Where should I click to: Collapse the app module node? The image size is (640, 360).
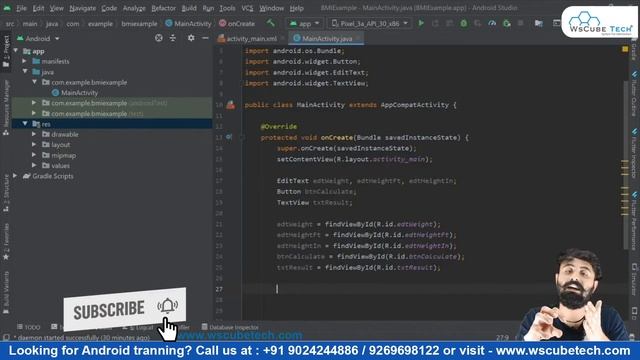point(16,51)
